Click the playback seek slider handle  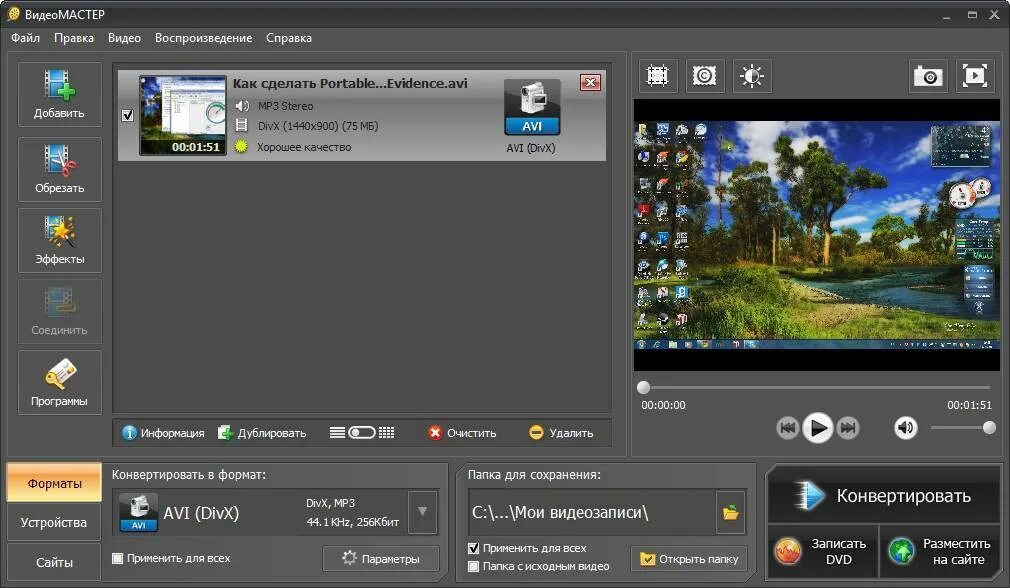click(x=643, y=387)
